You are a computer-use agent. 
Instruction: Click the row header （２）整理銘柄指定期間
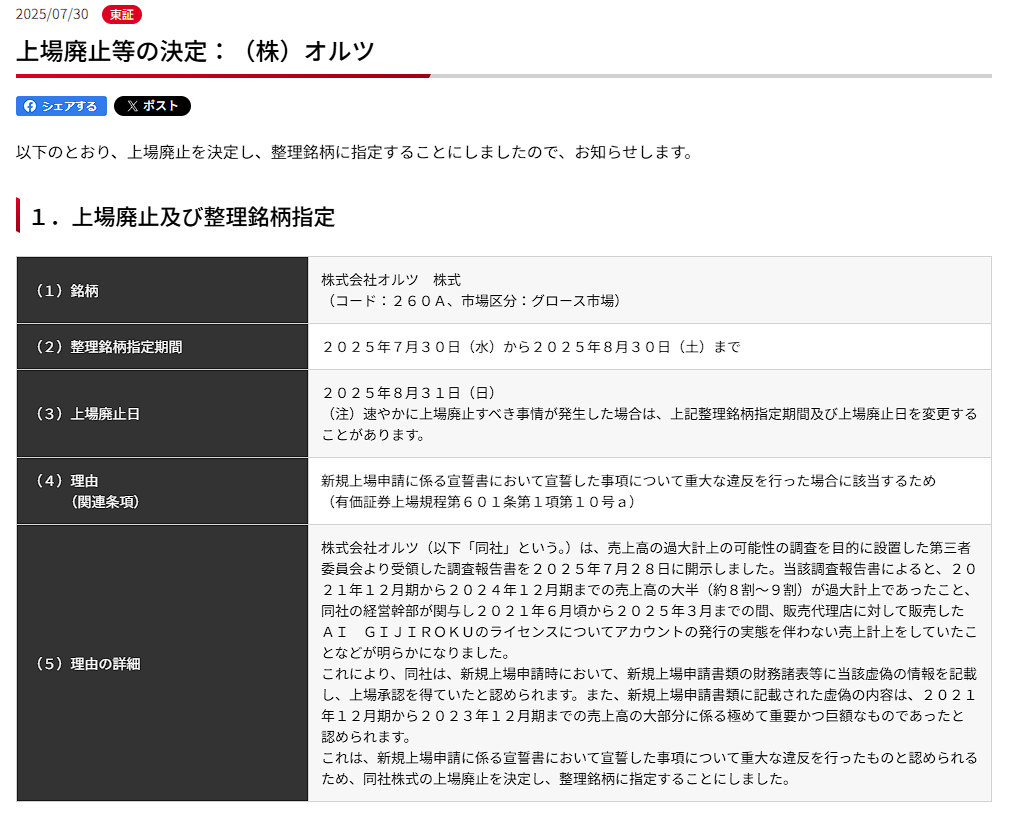(162, 347)
